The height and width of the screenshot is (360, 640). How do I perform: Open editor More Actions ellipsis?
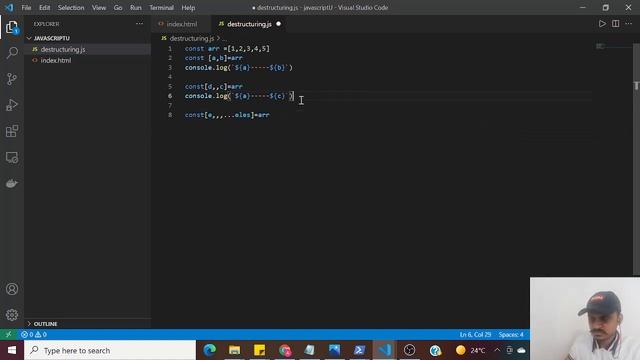(x=629, y=24)
